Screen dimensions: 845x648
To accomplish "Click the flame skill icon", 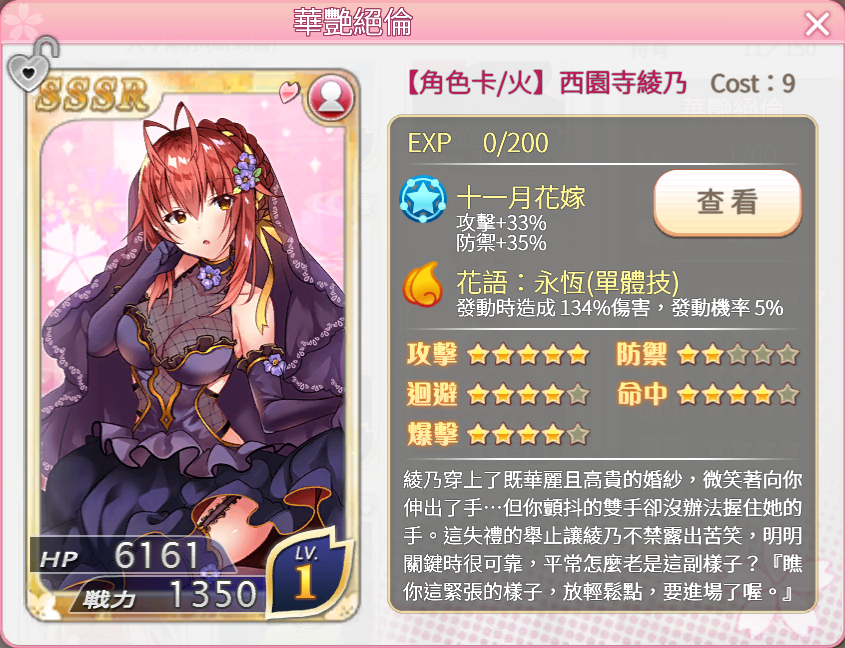I will pos(422,284).
